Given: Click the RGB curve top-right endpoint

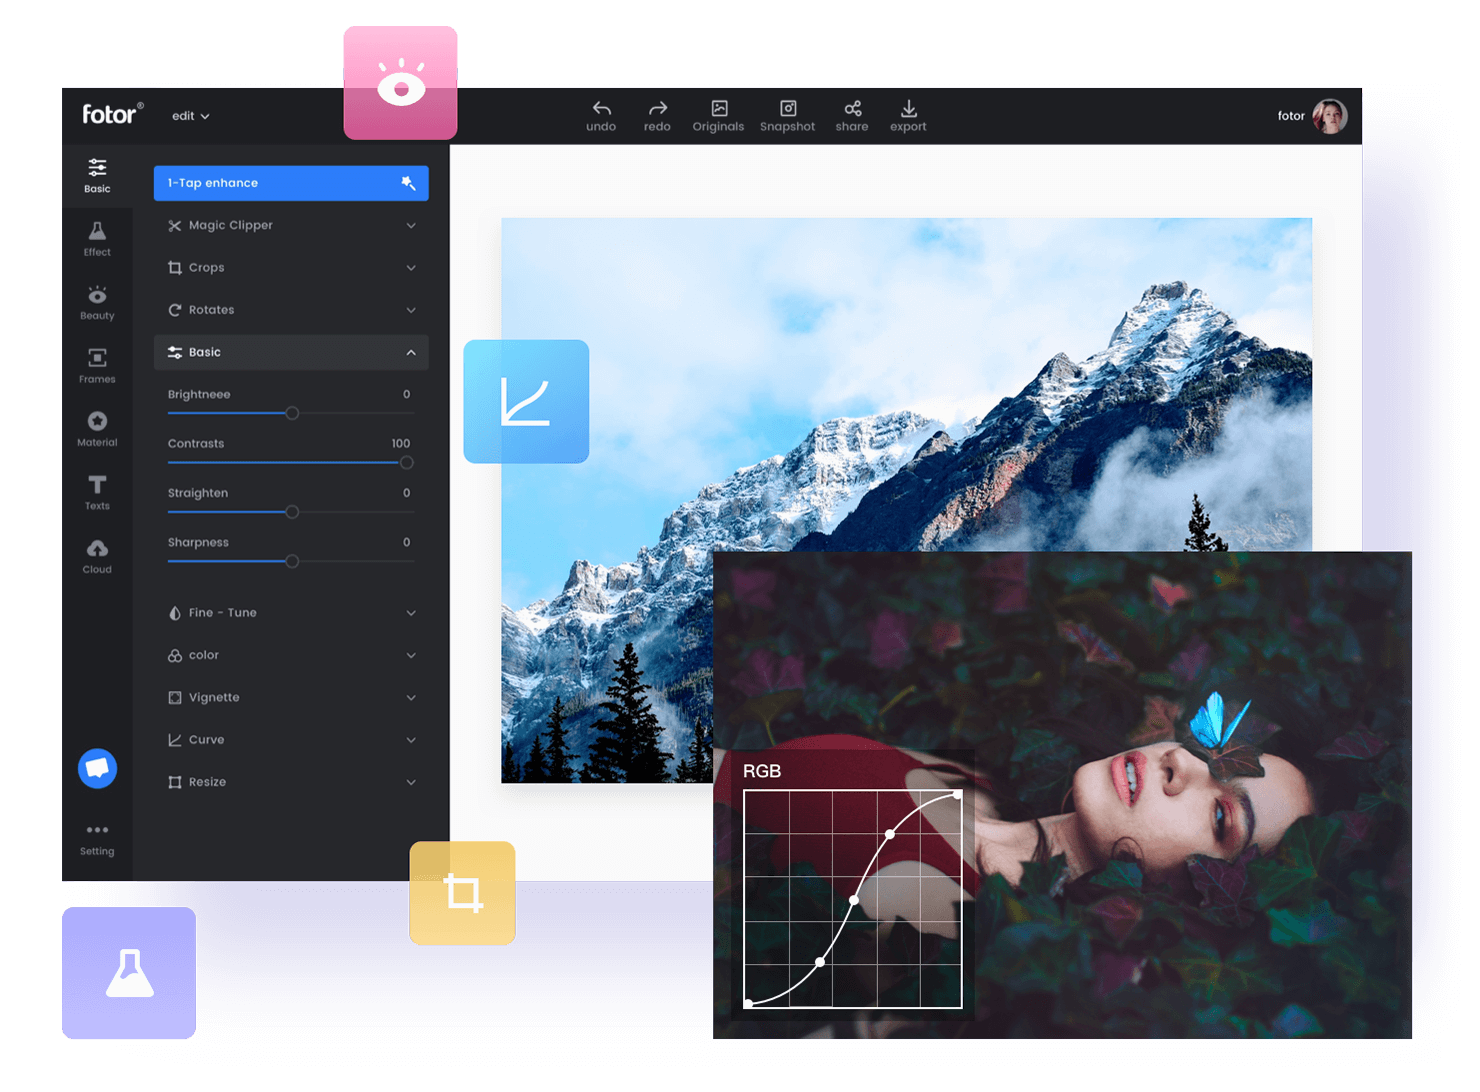Looking at the screenshot, I should click(957, 794).
